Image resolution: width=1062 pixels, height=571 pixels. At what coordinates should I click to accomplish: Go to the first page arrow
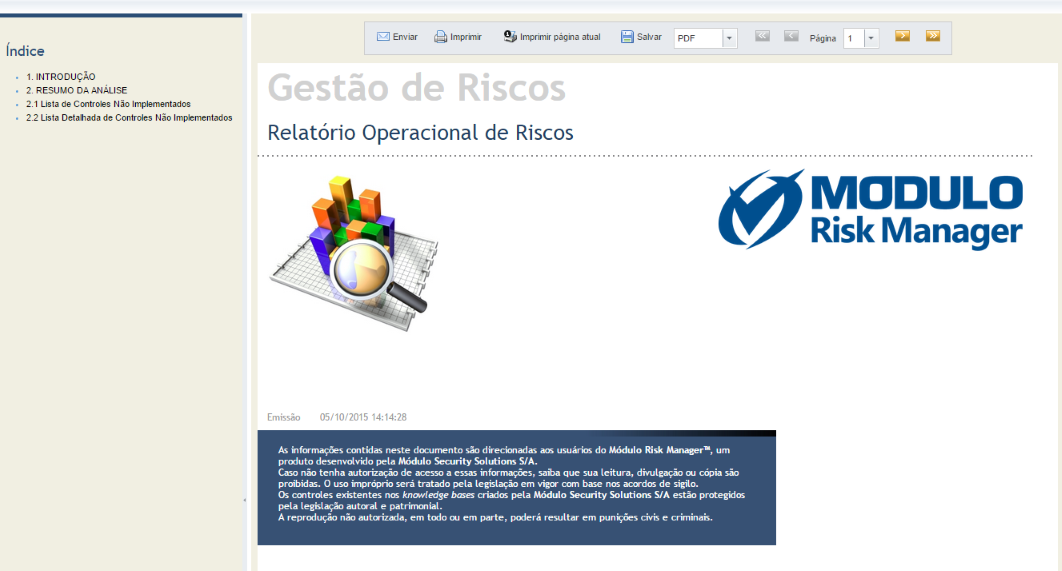click(x=763, y=36)
